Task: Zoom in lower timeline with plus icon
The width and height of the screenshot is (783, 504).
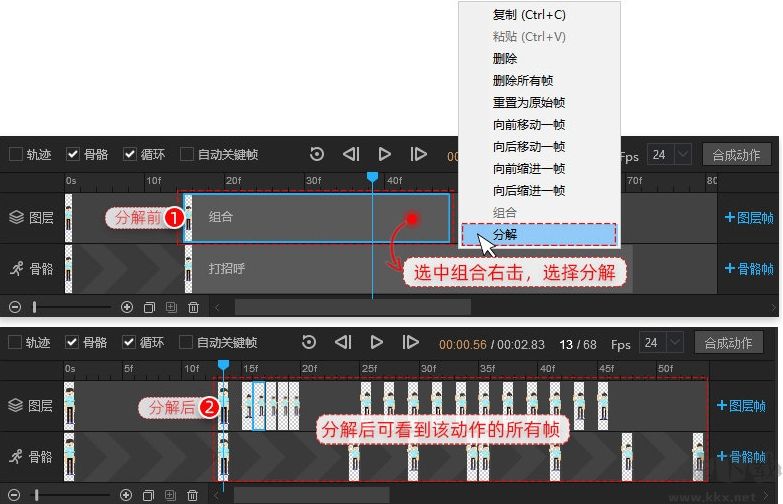Action: tap(126, 495)
